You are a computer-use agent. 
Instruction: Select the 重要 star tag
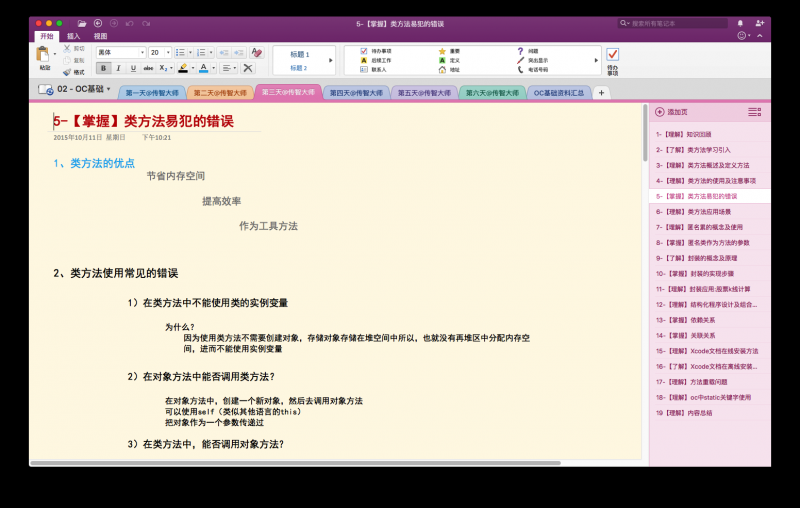(442, 50)
